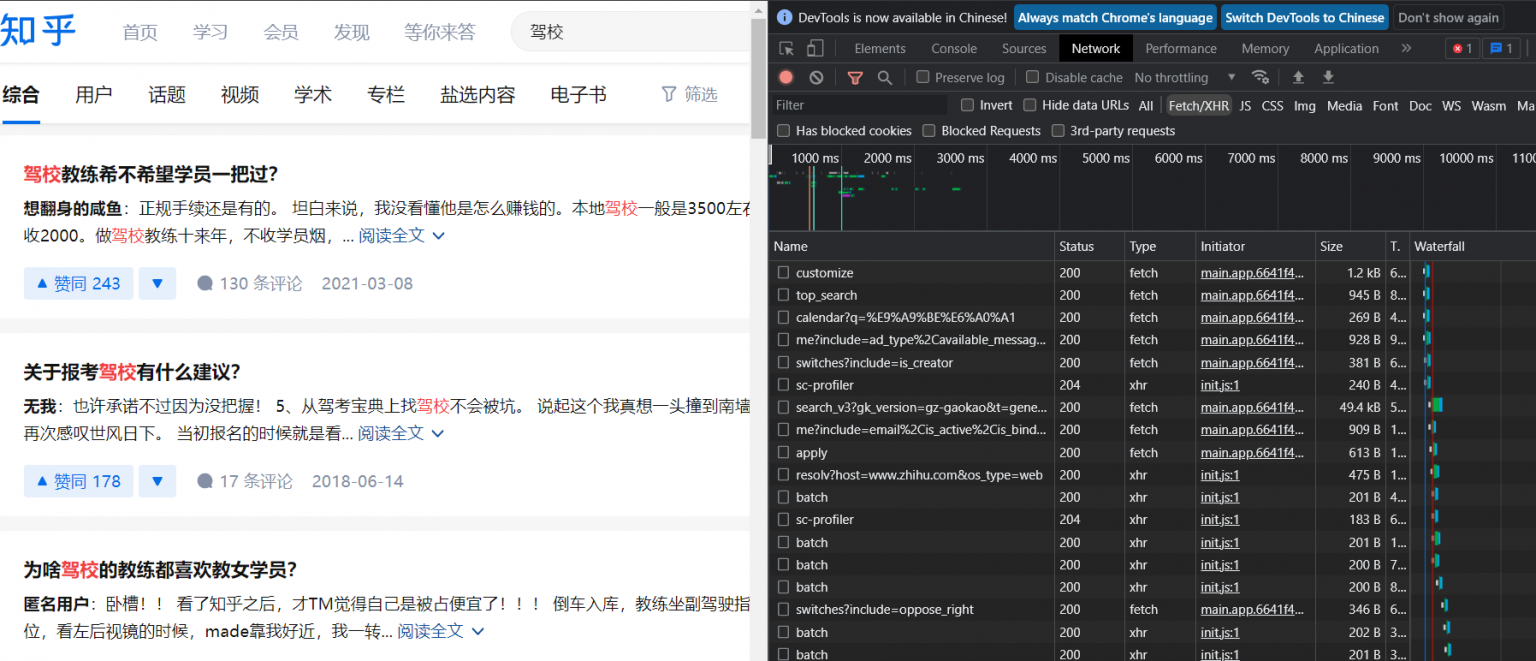Filter requests by JS type

tap(1245, 105)
